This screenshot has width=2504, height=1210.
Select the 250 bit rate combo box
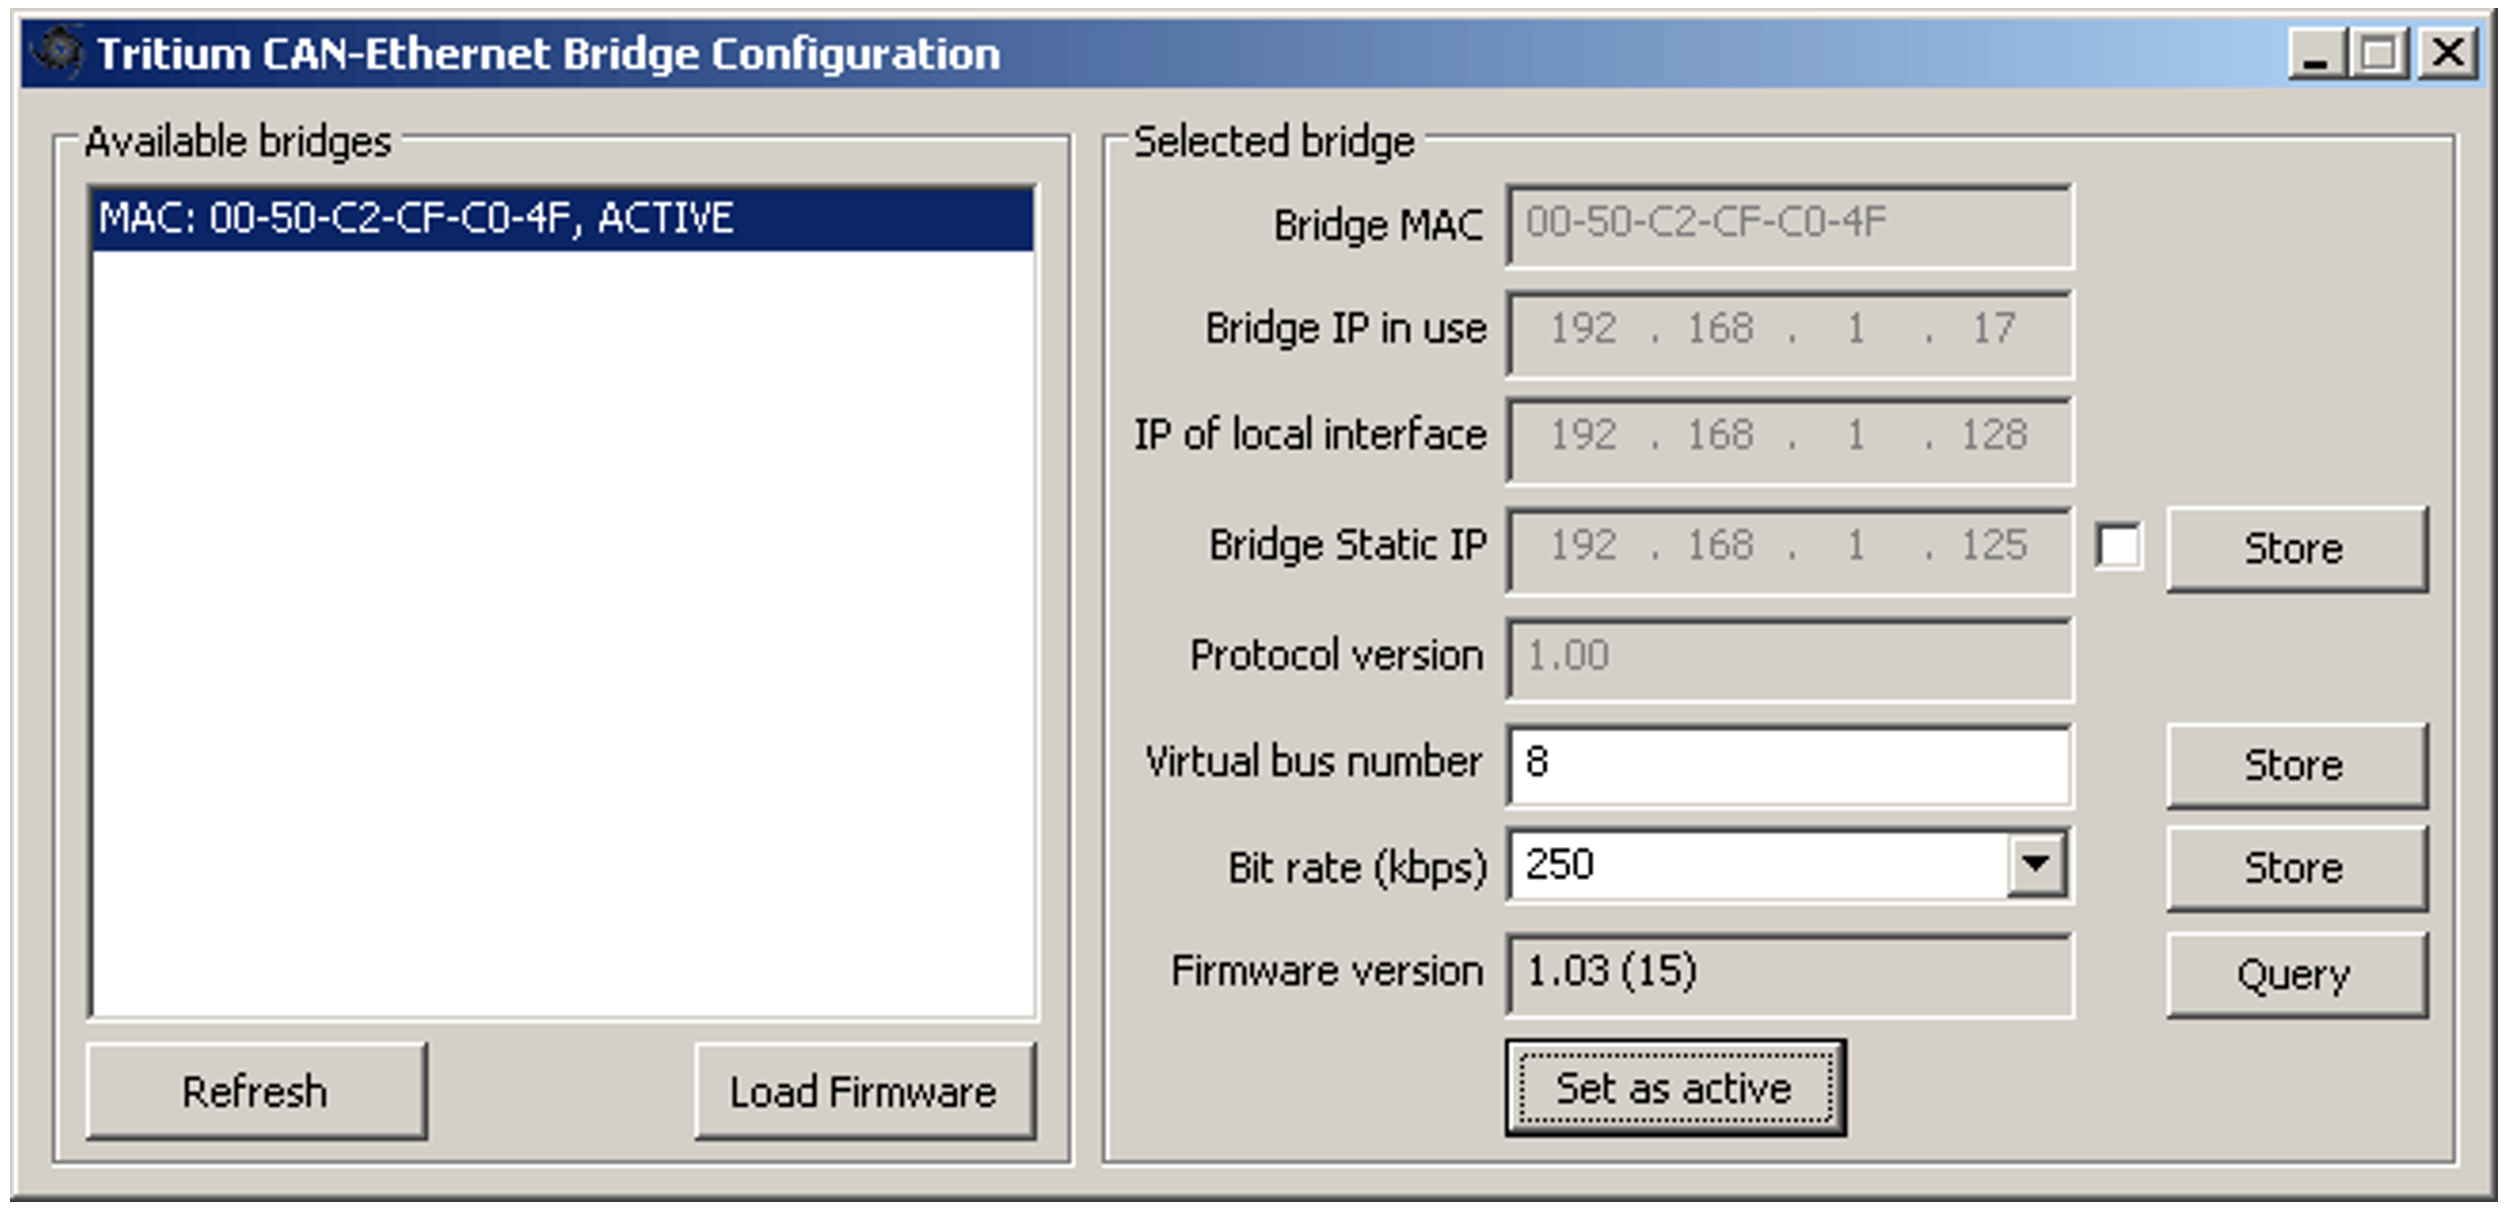pyautogui.click(x=1789, y=865)
